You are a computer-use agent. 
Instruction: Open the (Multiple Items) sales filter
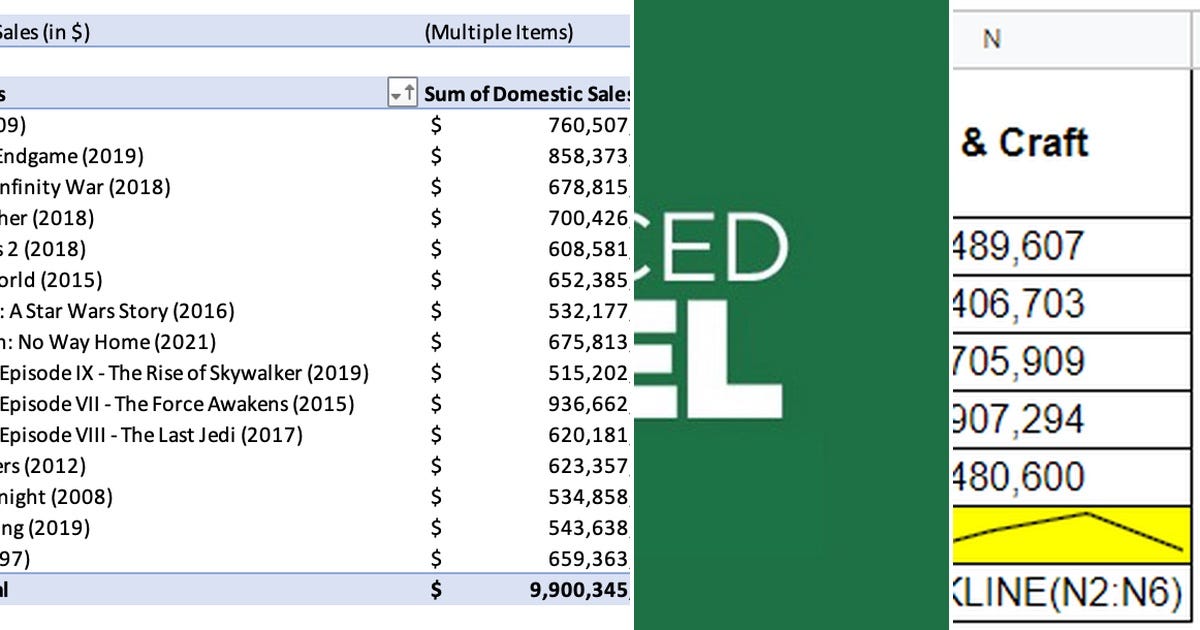(x=500, y=32)
